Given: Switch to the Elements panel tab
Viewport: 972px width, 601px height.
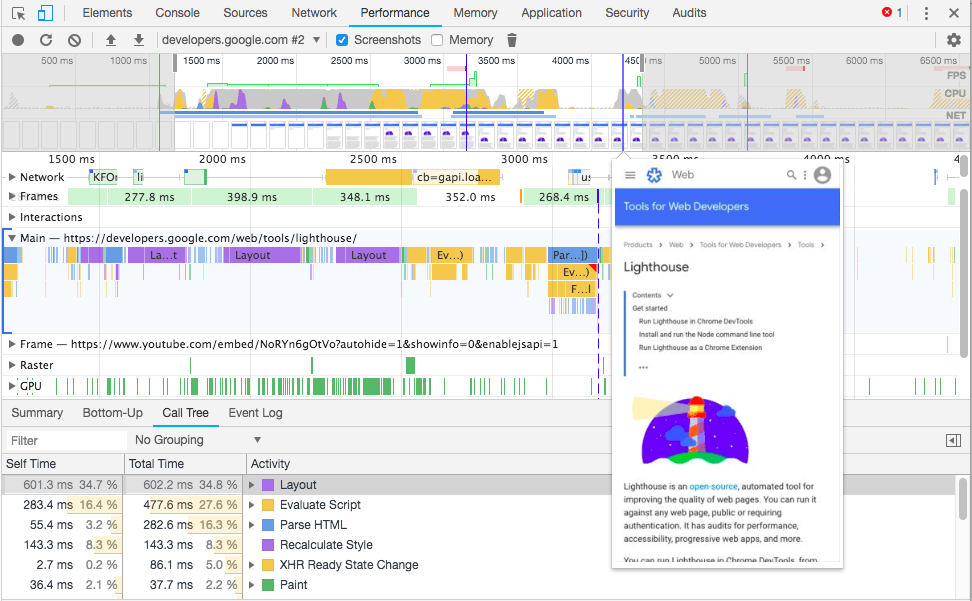Looking at the screenshot, I should point(107,13).
